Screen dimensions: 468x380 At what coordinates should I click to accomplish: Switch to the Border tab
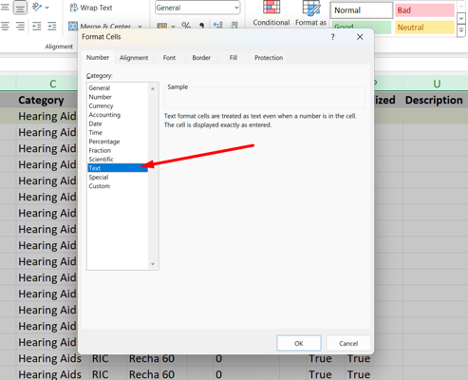point(201,58)
